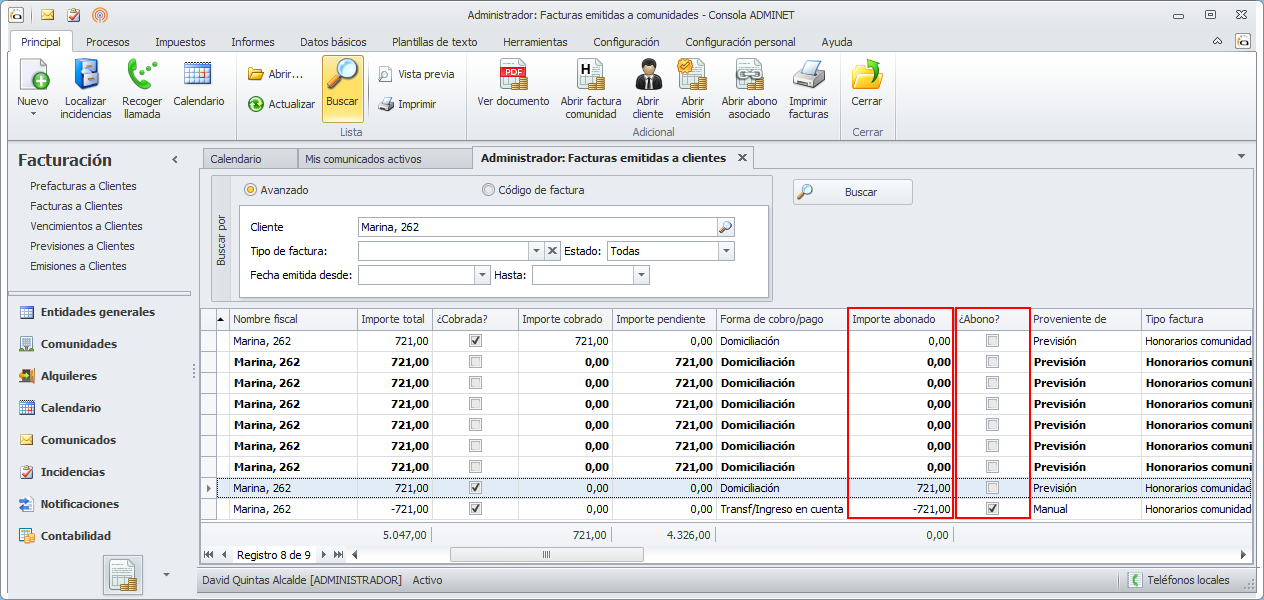Screen dimensions: 1264x600
Task: Toggle ¿Cobrada? checkbox in the first row
Action: [x=475, y=341]
